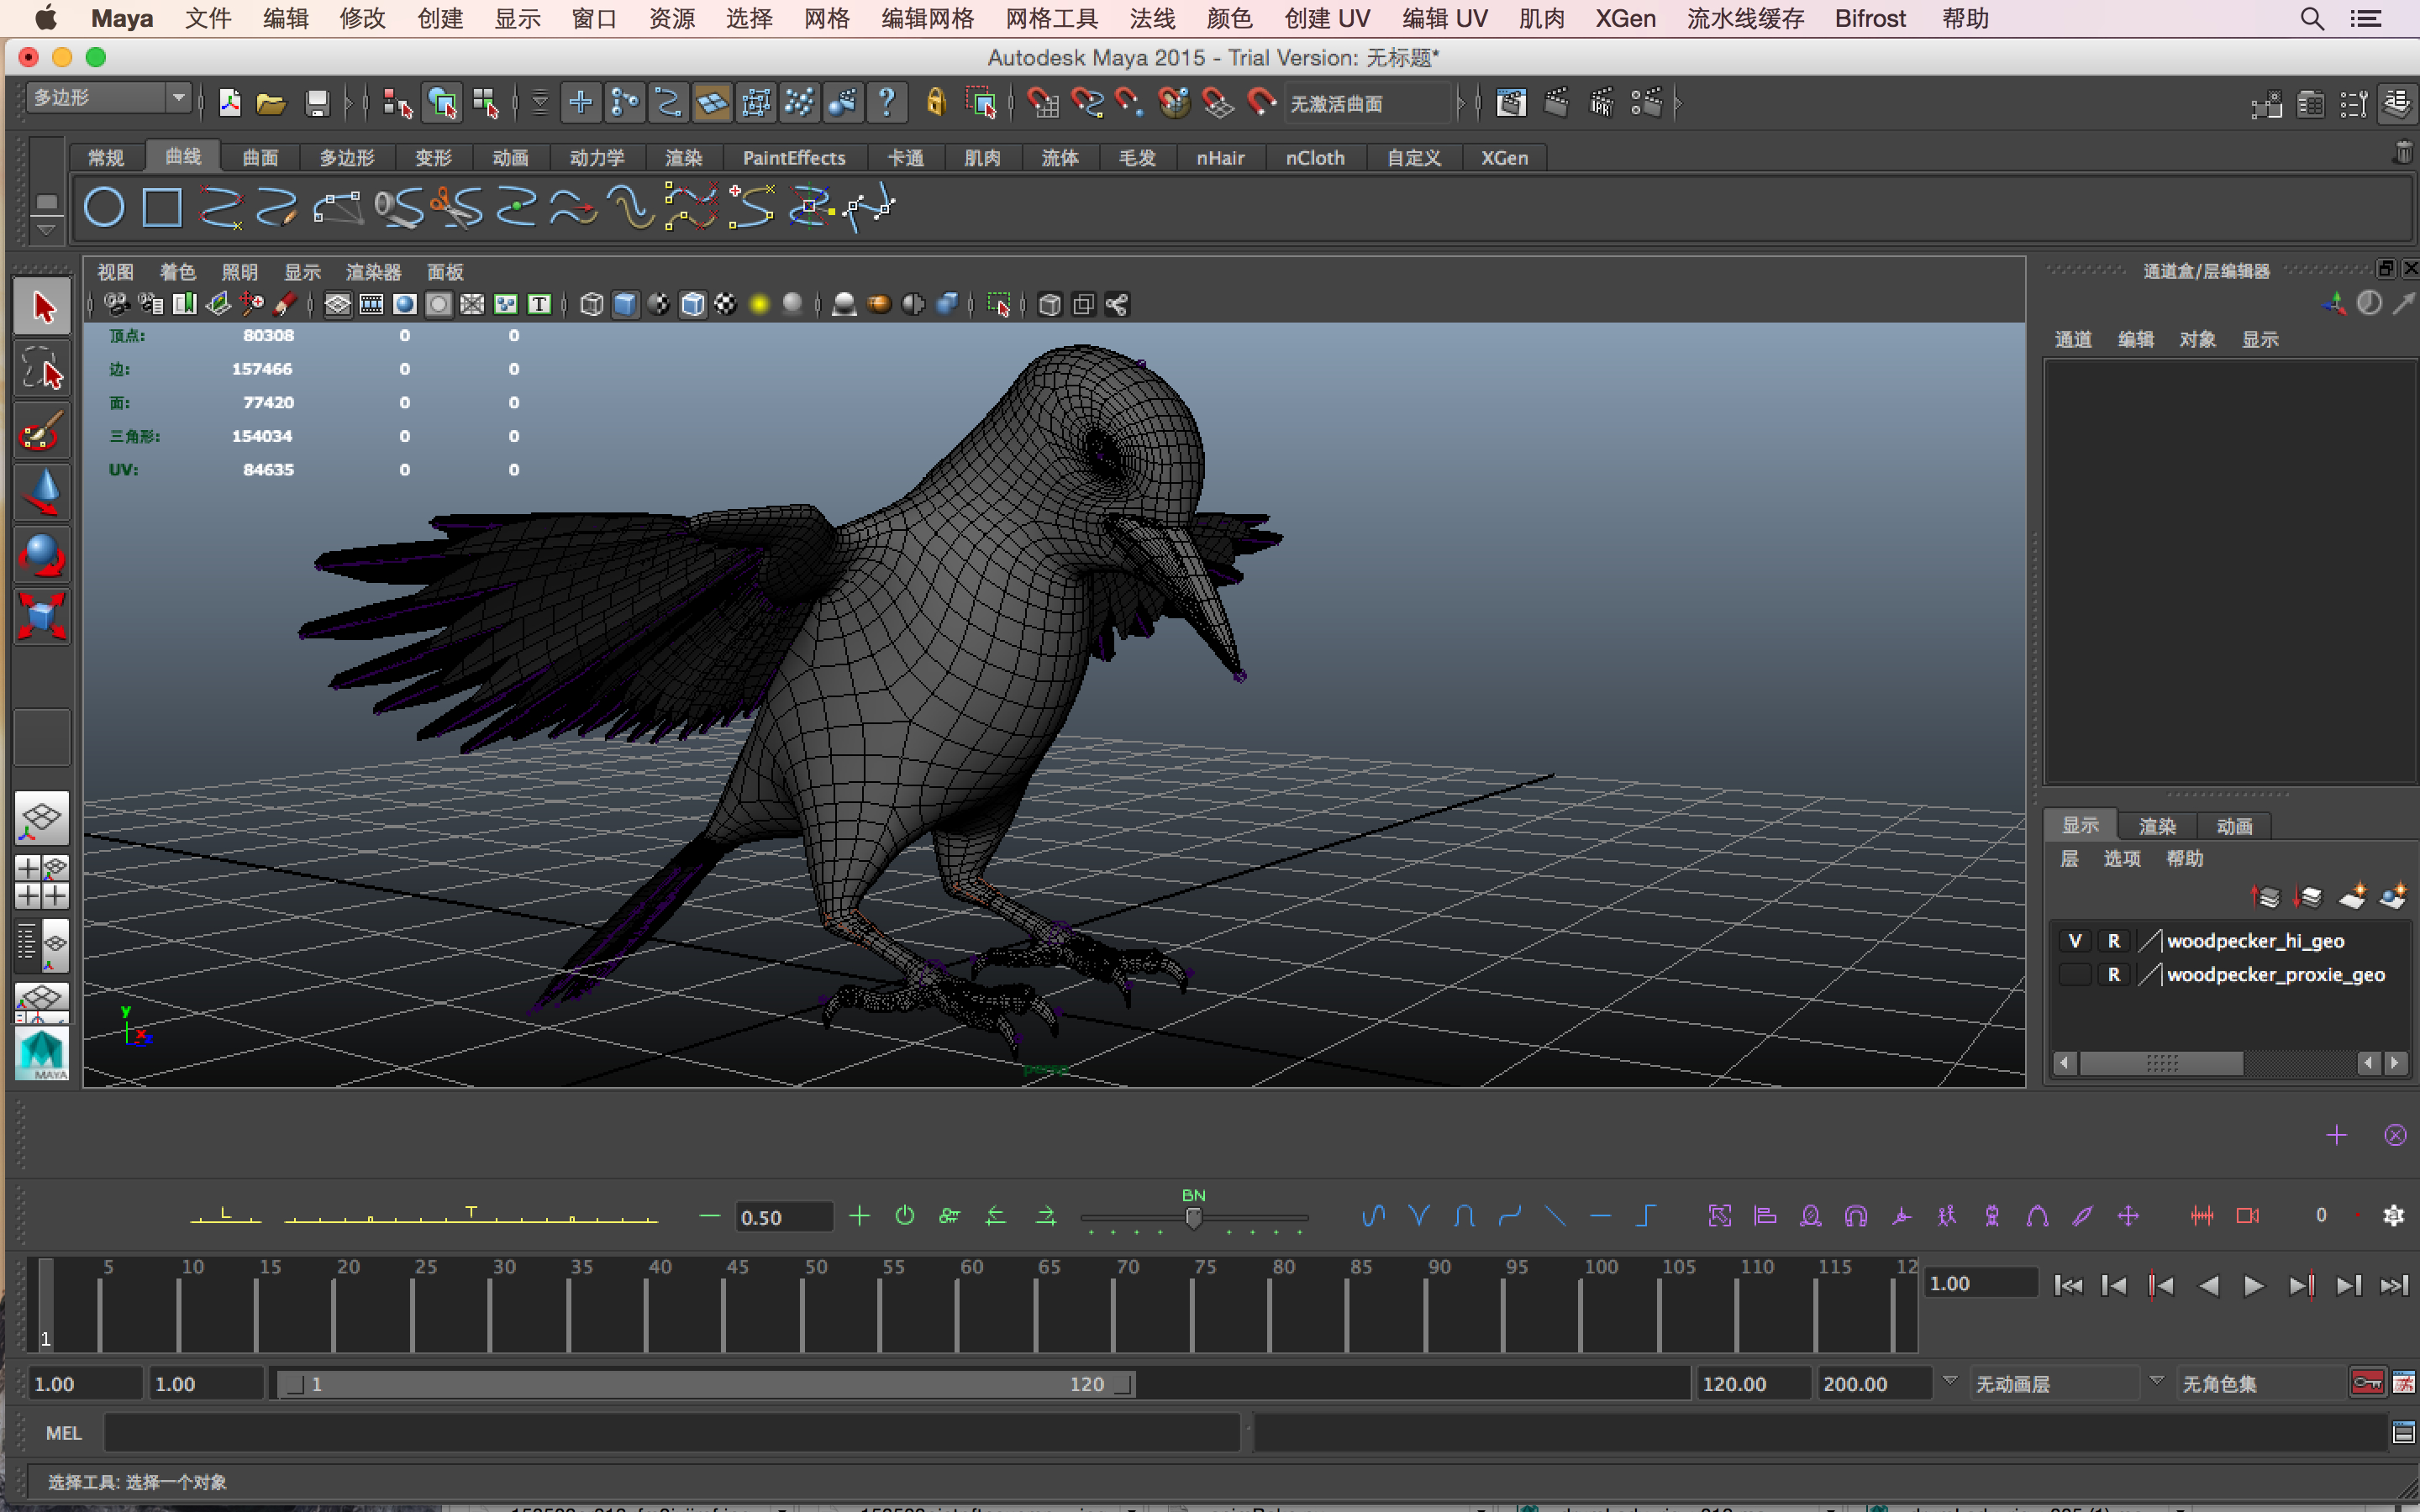Switch to the PaintEffects shelf tab
2420x1512 pixels.
(795, 157)
